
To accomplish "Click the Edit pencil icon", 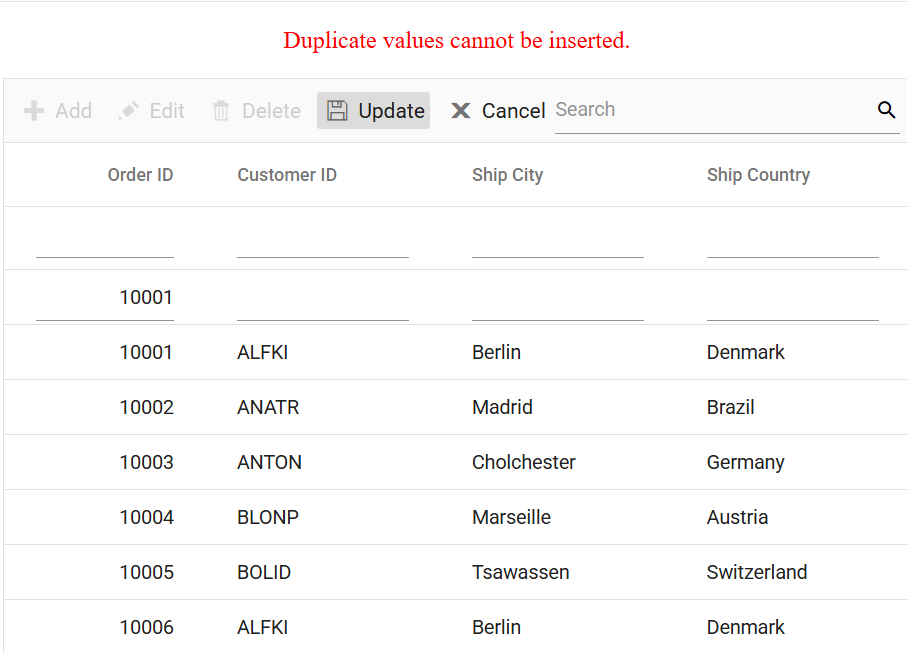I will click(x=128, y=110).
